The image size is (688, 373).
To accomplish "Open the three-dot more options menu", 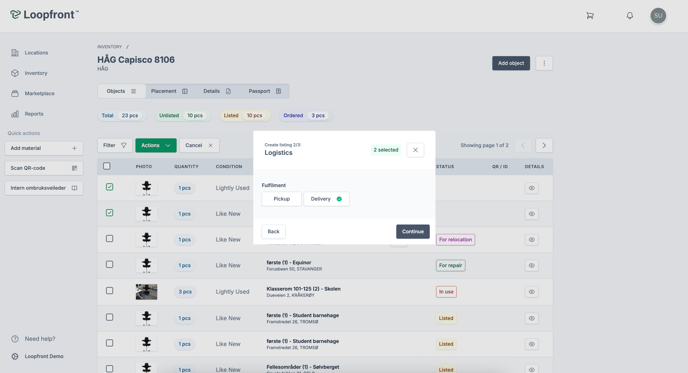I will tap(544, 63).
